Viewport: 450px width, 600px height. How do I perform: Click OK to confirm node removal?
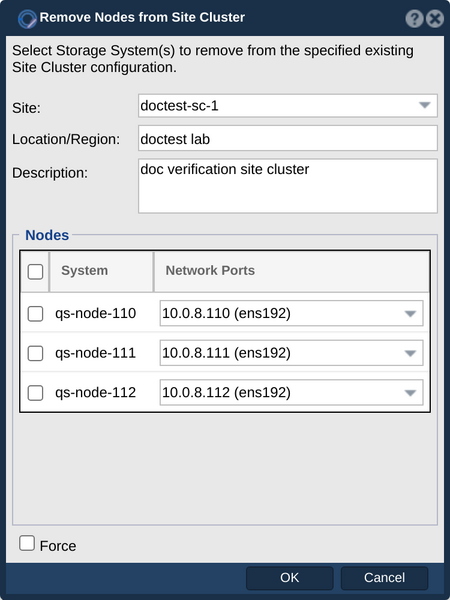tap(289, 578)
